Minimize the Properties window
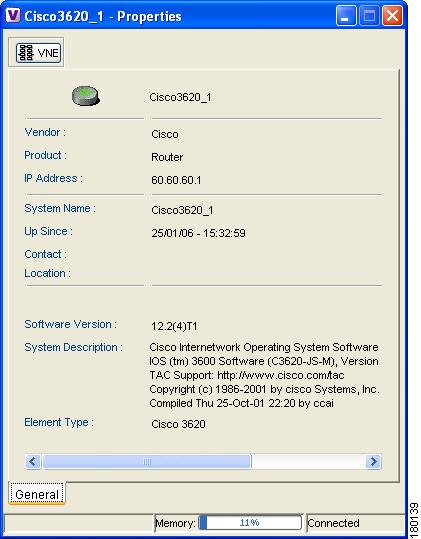 click(346, 16)
